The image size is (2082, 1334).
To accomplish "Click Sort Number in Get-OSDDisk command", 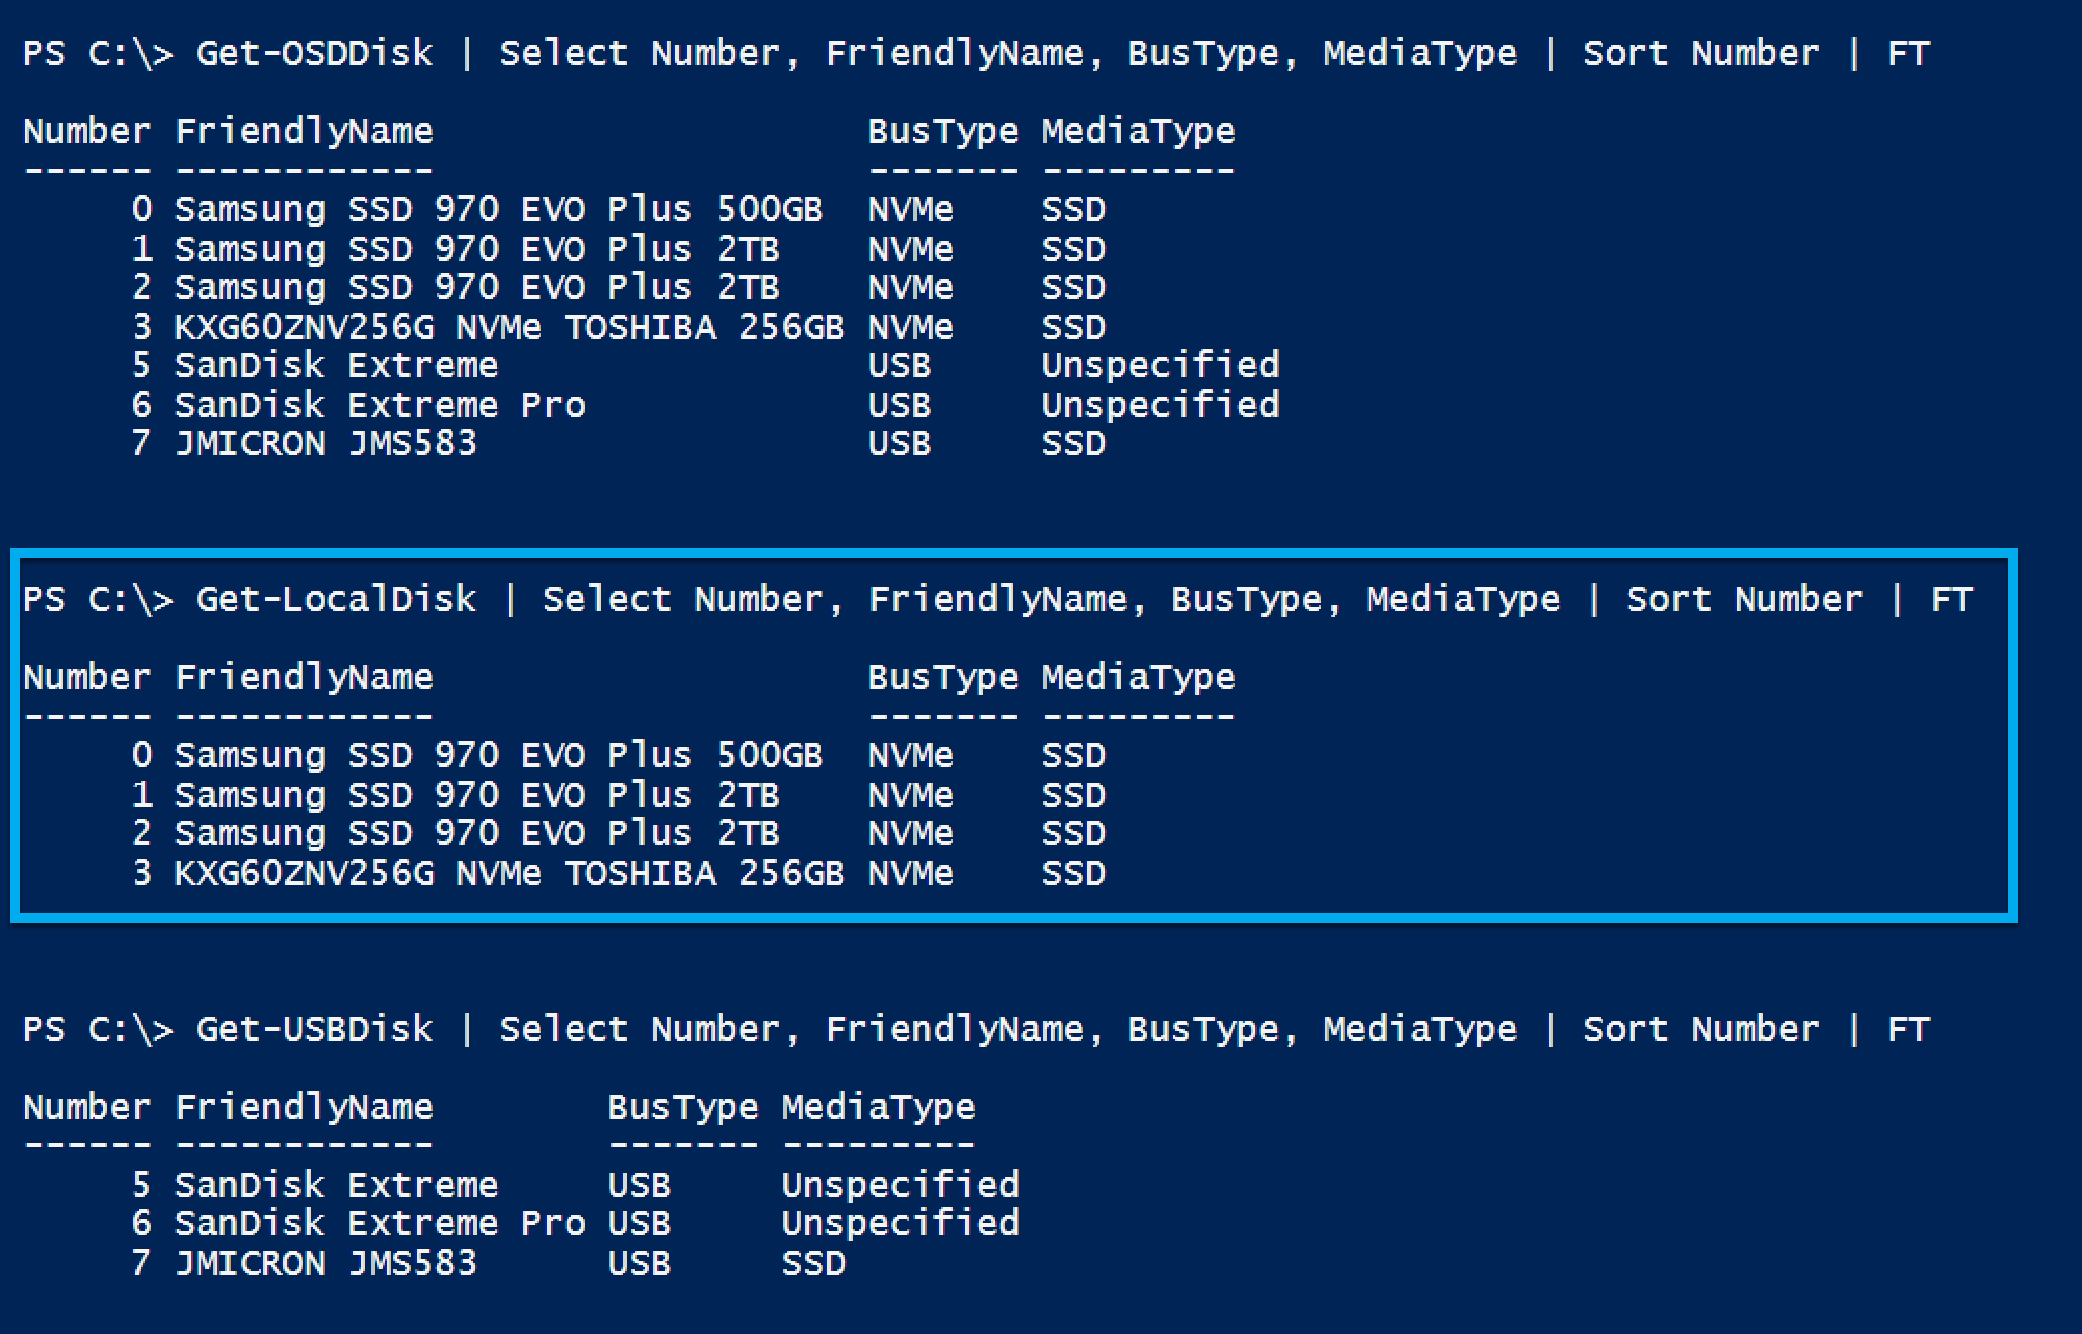I will pos(1700,53).
